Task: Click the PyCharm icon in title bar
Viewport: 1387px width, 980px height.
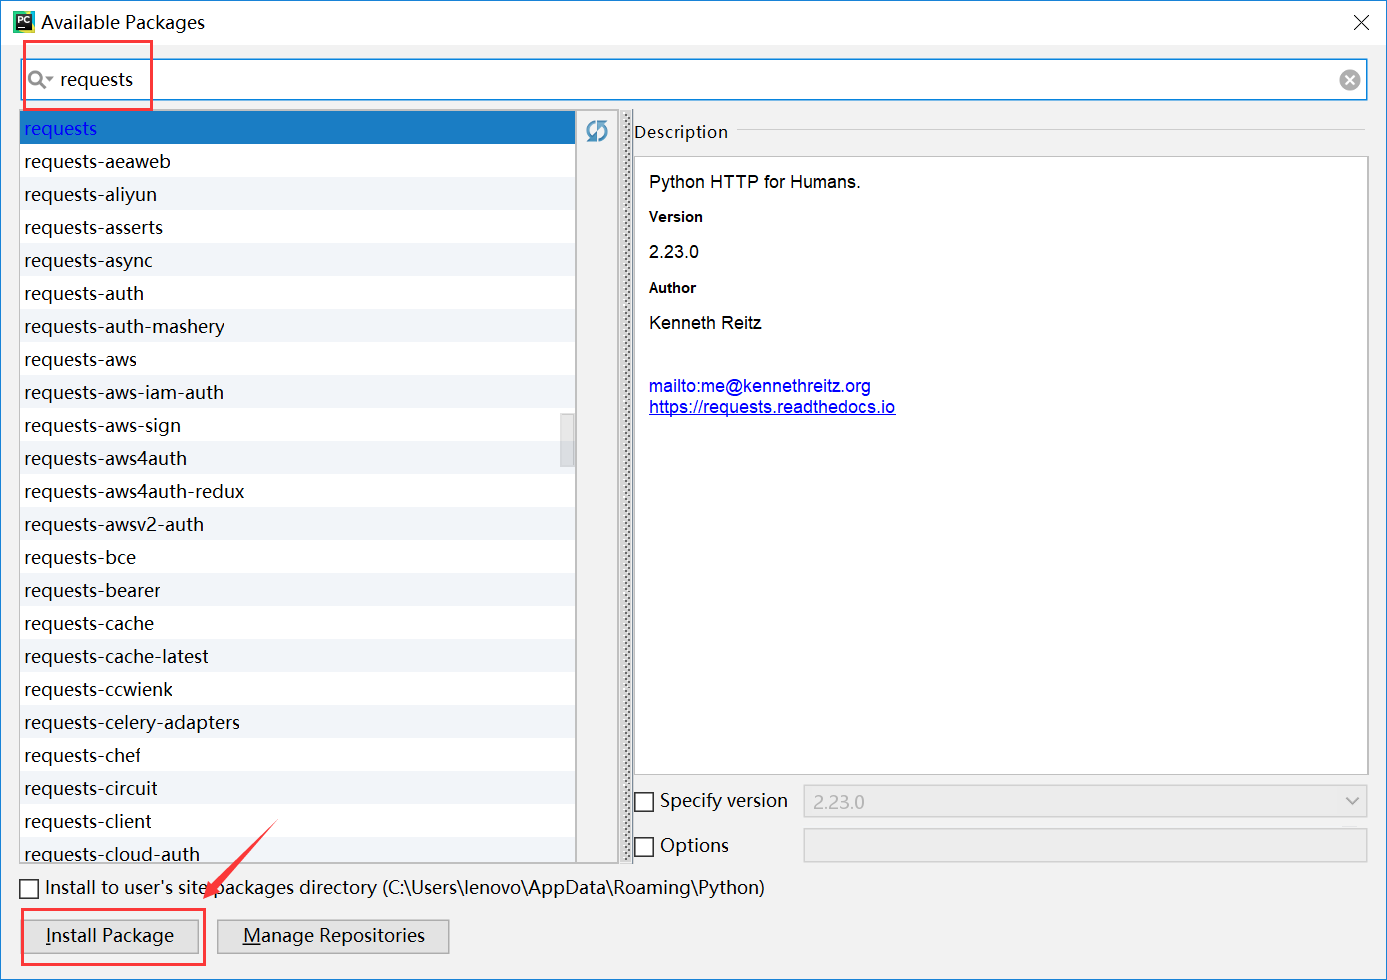Action: 23,22
